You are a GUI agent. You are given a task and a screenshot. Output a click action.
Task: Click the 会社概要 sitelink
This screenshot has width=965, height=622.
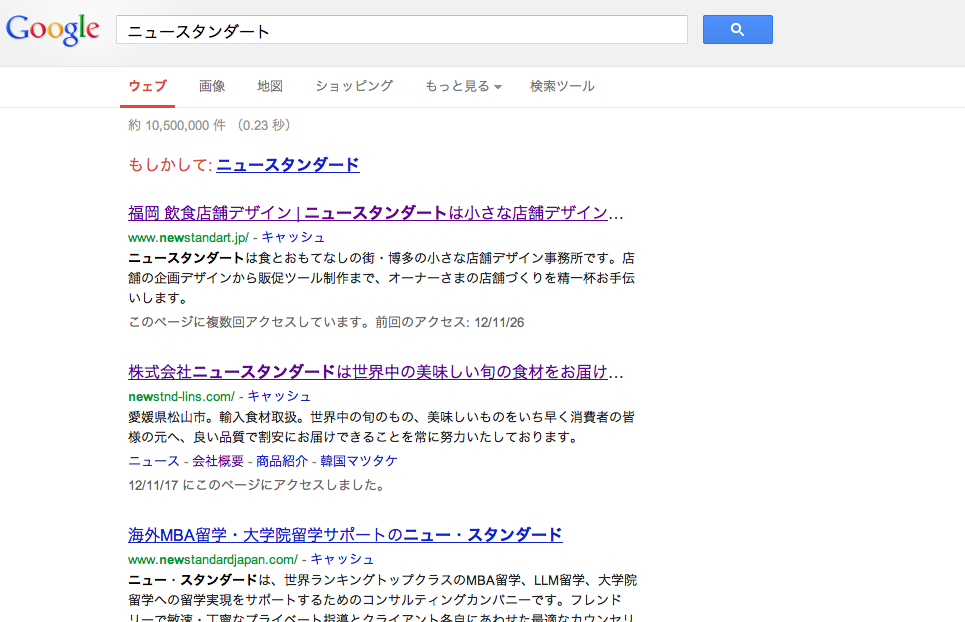(x=218, y=461)
